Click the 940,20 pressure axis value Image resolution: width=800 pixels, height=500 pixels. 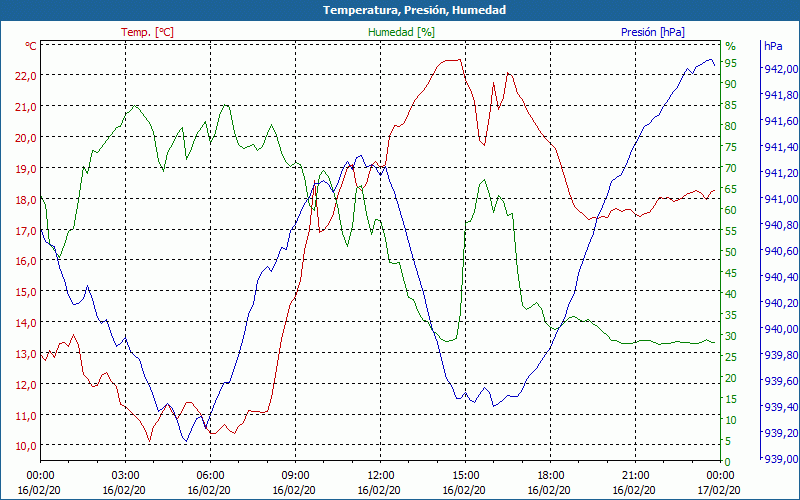[782, 303]
